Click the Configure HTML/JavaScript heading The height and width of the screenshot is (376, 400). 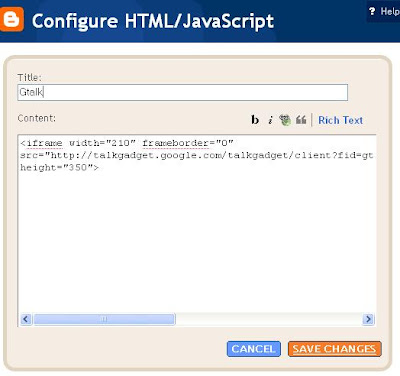153,21
